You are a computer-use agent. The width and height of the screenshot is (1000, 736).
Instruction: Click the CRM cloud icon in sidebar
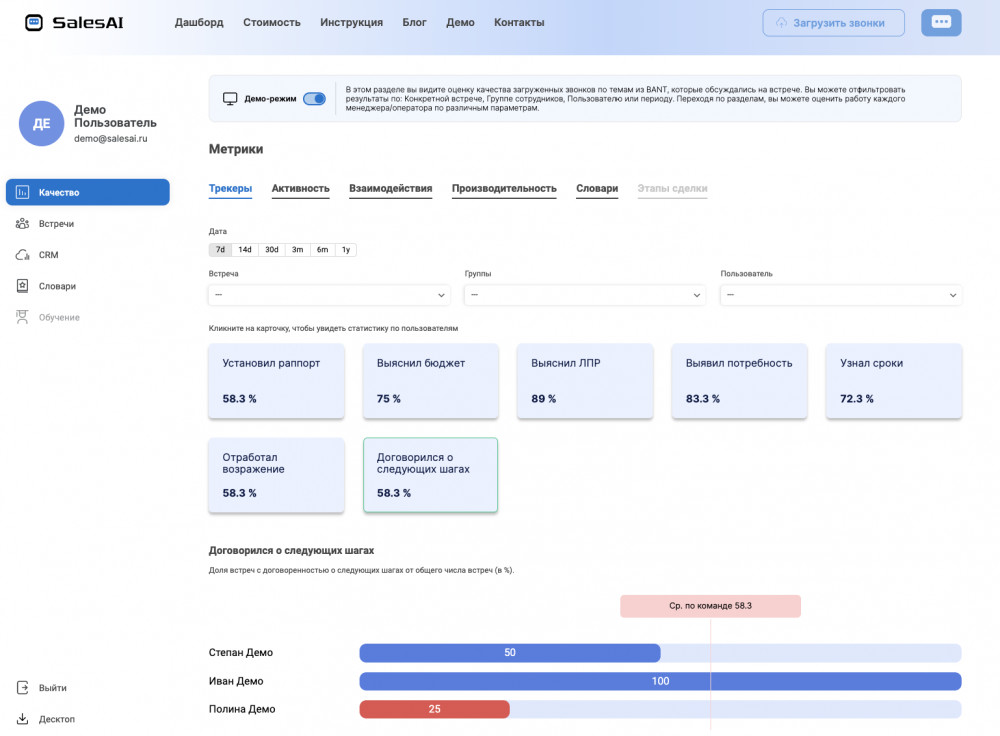point(22,255)
